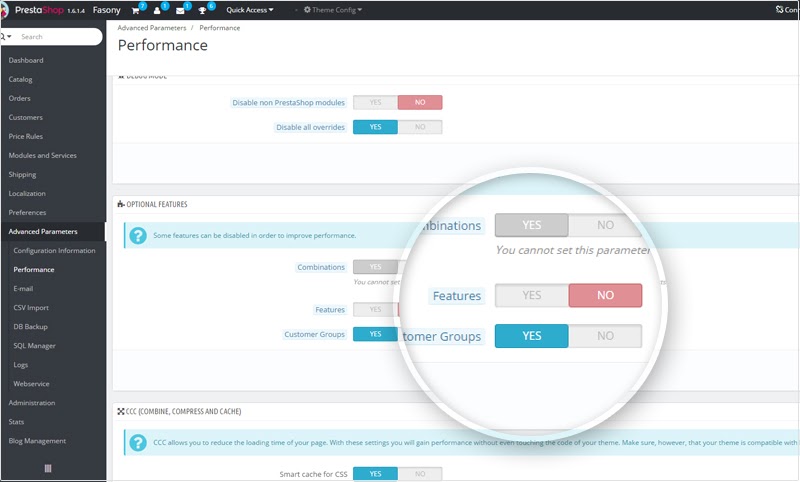Click into the sidebar Search field

58,37
